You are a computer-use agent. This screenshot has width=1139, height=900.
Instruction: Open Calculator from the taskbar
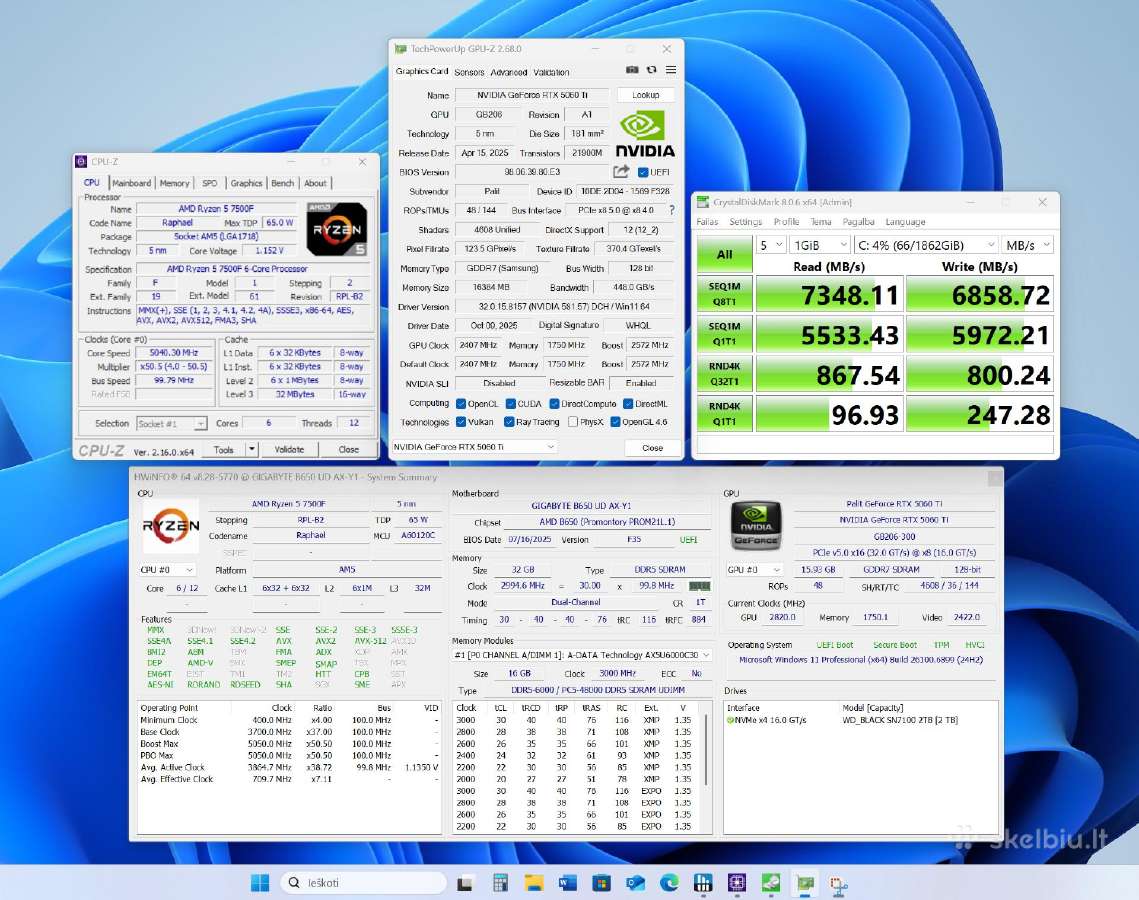(500, 883)
